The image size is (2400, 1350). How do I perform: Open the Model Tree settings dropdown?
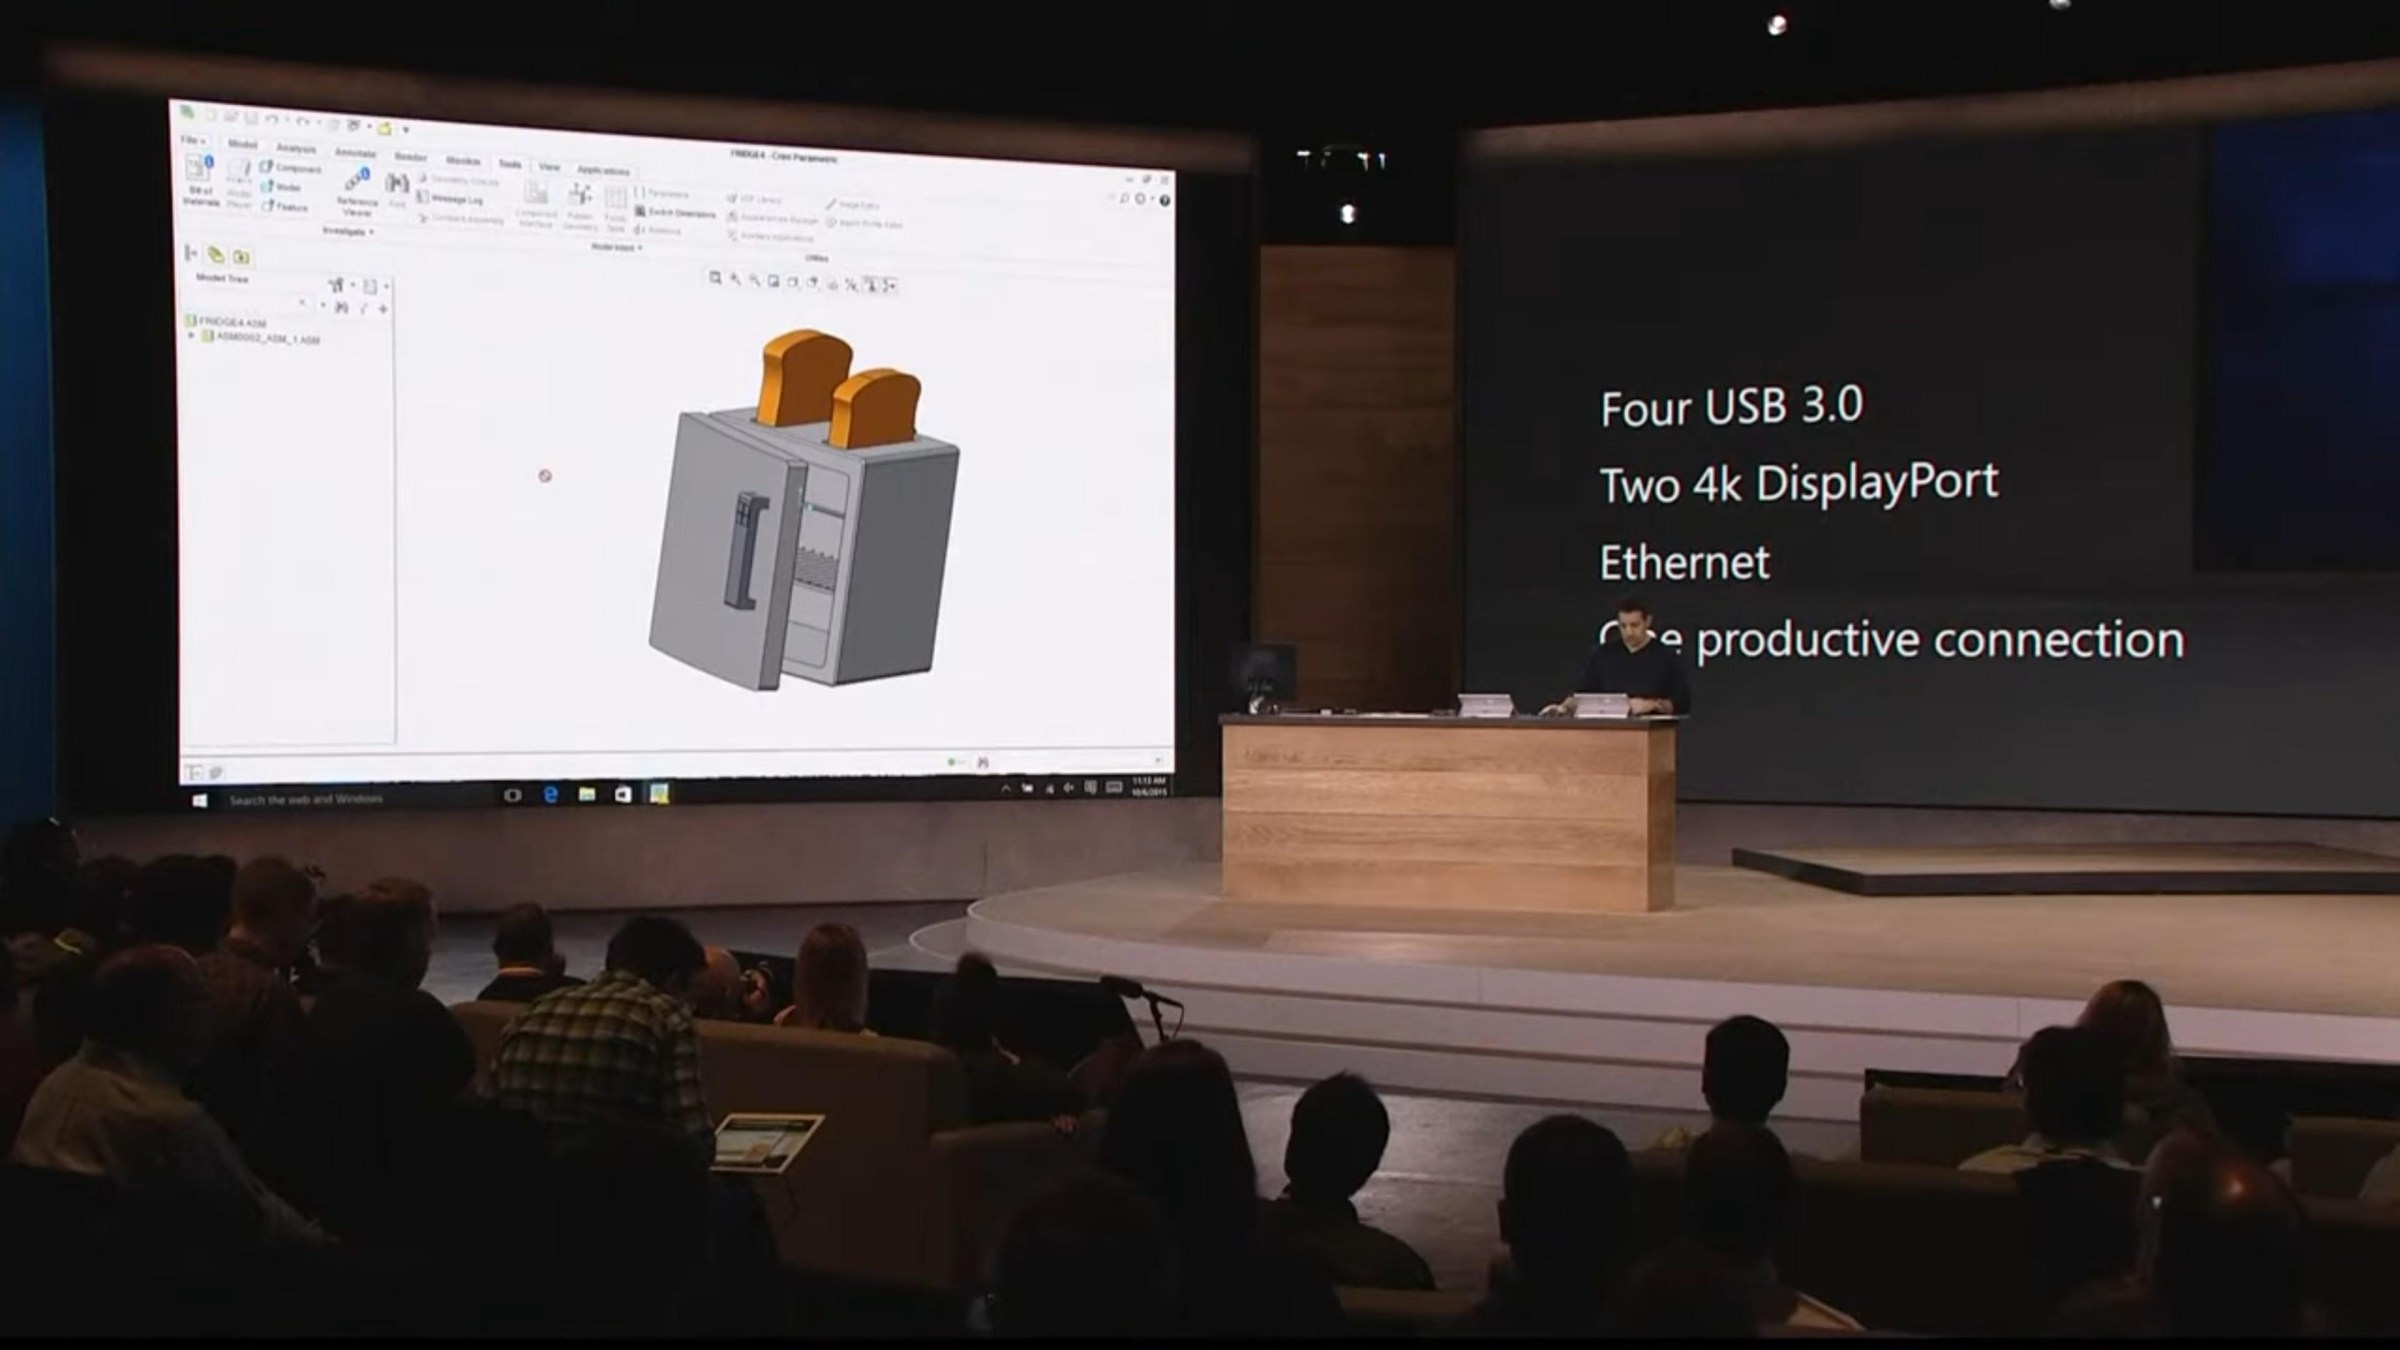[341, 285]
